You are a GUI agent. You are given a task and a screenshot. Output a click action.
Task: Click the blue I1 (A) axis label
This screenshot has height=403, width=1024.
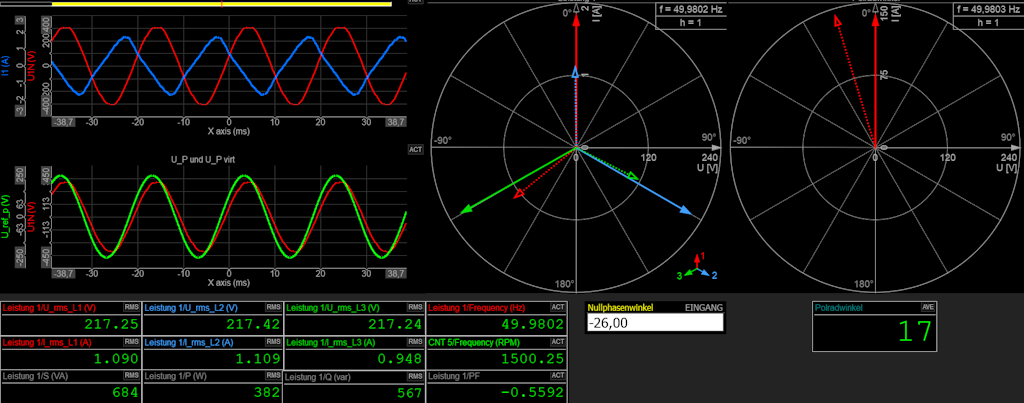point(5,65)
